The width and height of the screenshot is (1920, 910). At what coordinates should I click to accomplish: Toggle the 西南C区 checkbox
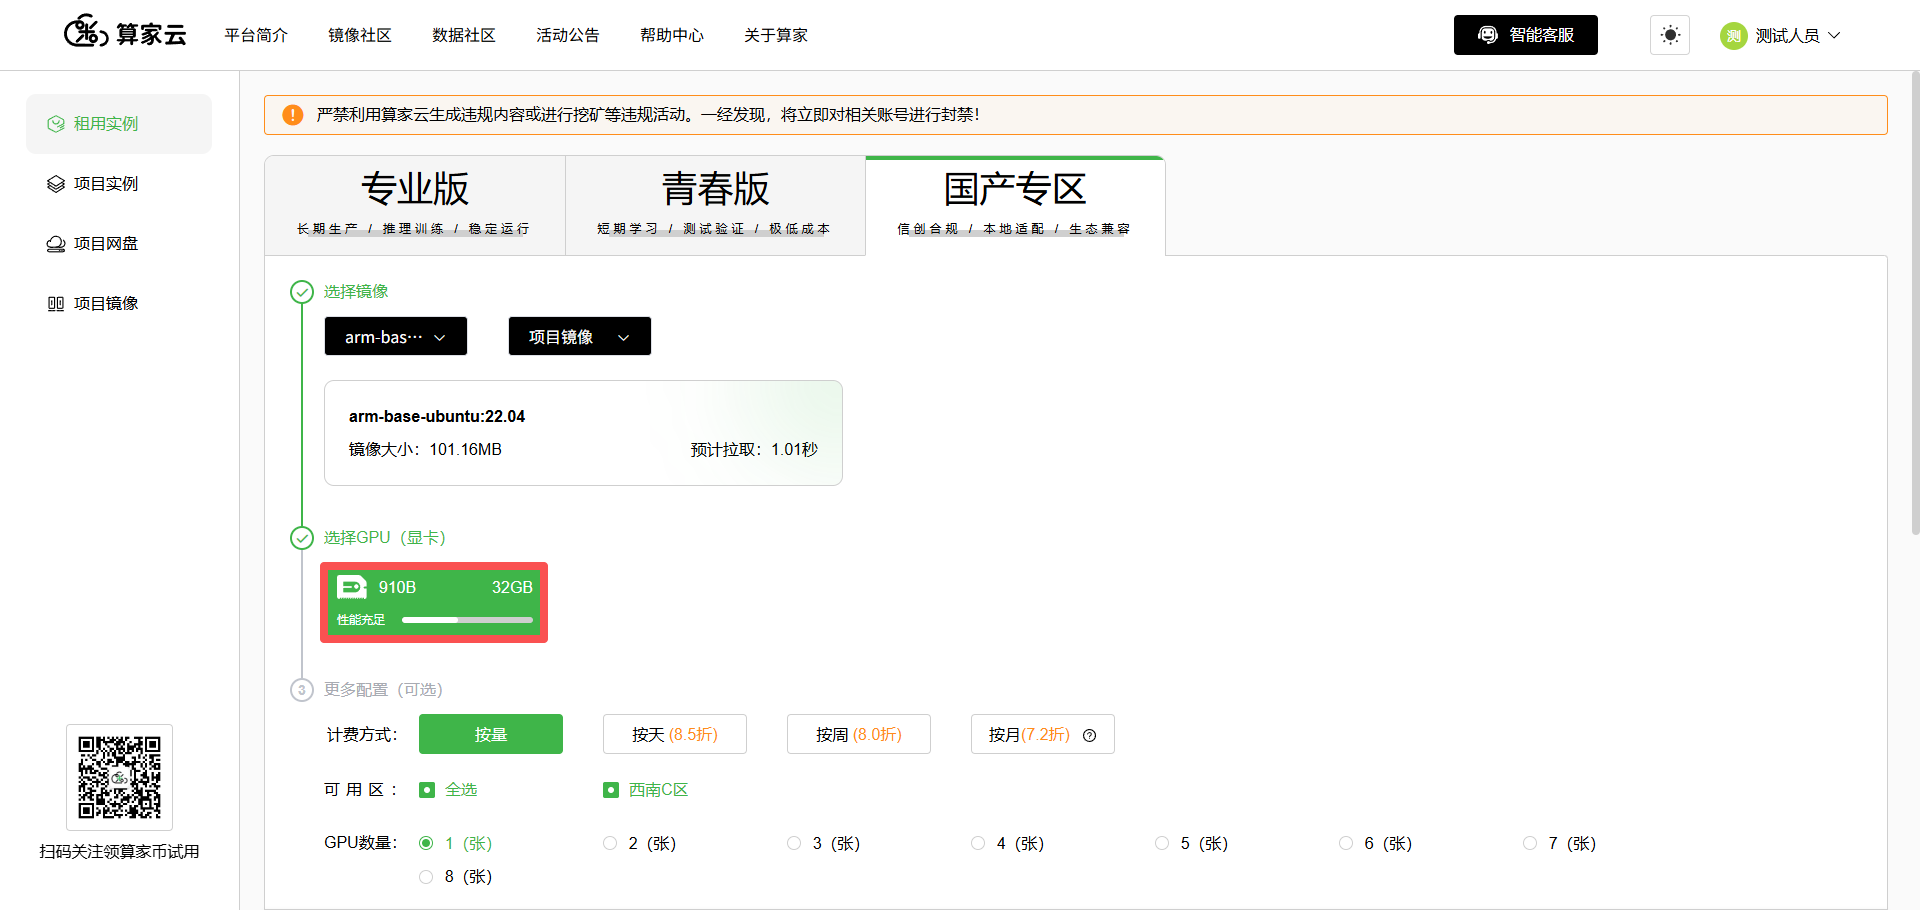pos(611,790)
